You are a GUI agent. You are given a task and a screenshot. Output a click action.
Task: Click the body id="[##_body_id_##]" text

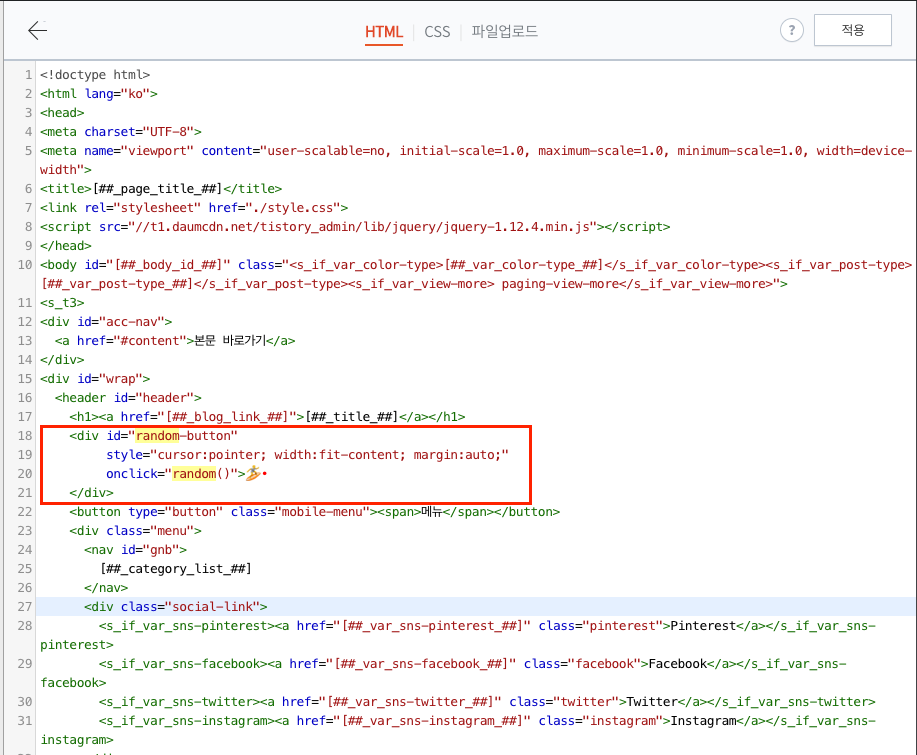click(135, 265)
